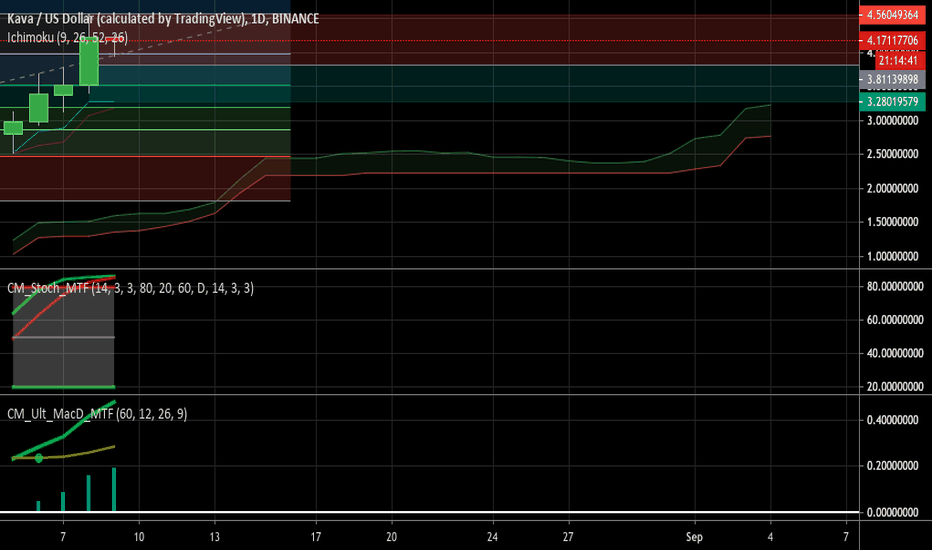Open the CM_Ult_MacD_MTF indicator legend
932x550 pixels.
point(97,414)
